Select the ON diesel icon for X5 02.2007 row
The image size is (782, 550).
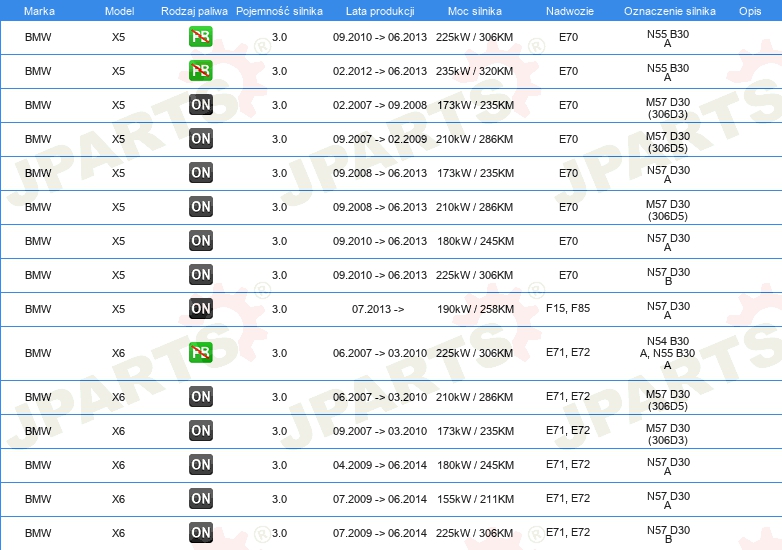click(200, 105)
